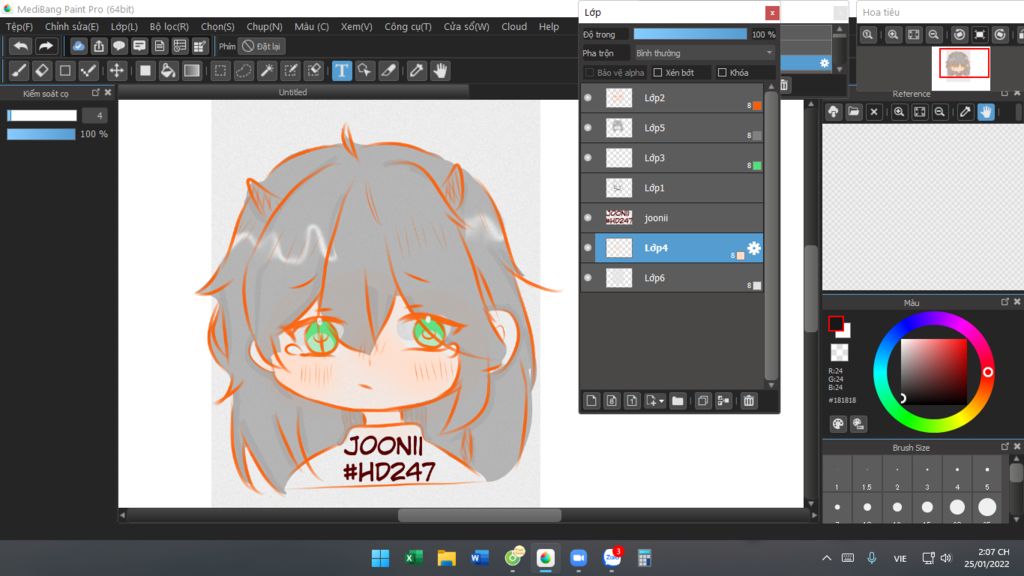This screenshot has height=576, width=1024.
Task: Open add-layer dropdown arrow in Lớp panel
Action: coord(662,401)
